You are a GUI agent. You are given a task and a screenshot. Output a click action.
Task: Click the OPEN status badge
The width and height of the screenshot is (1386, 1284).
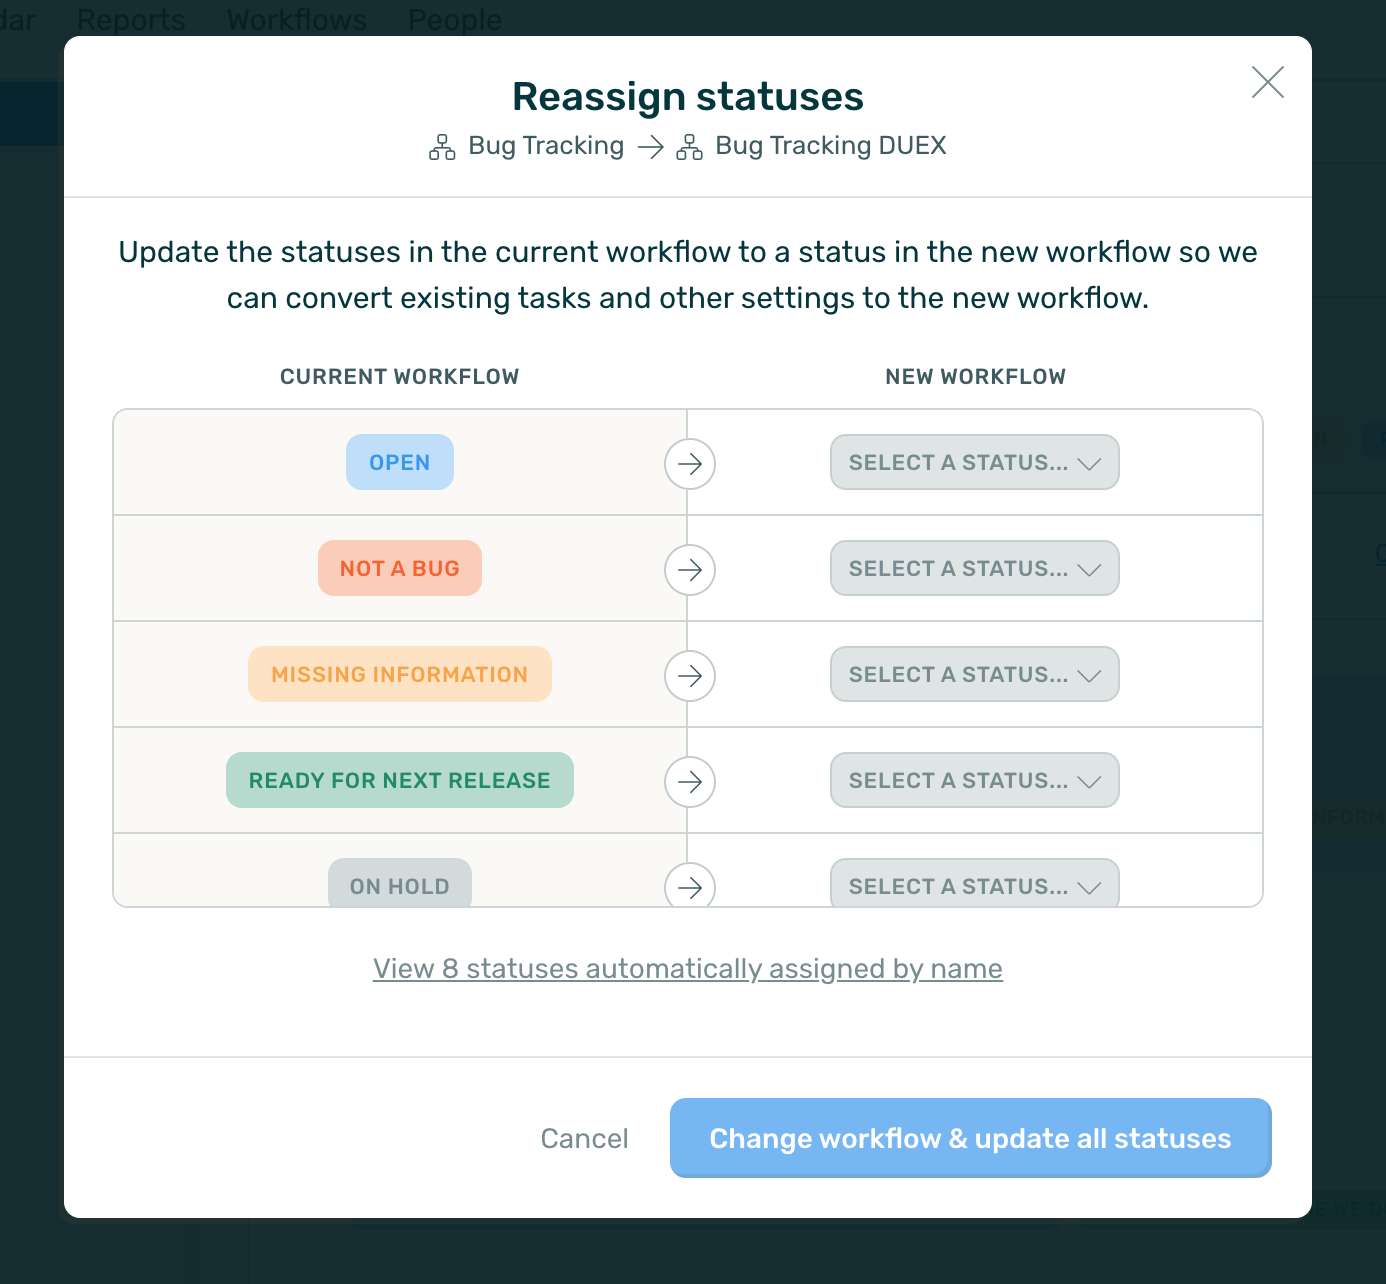399,463
